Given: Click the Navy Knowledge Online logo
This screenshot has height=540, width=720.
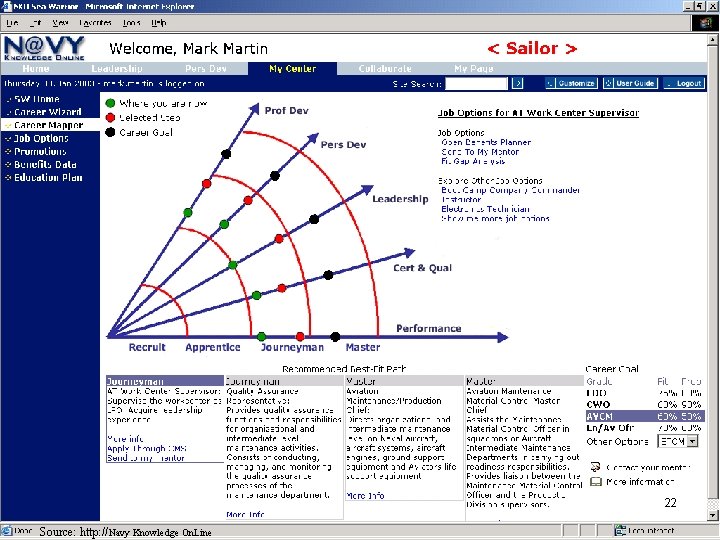Looking at the screenshot, I should 44,48.
